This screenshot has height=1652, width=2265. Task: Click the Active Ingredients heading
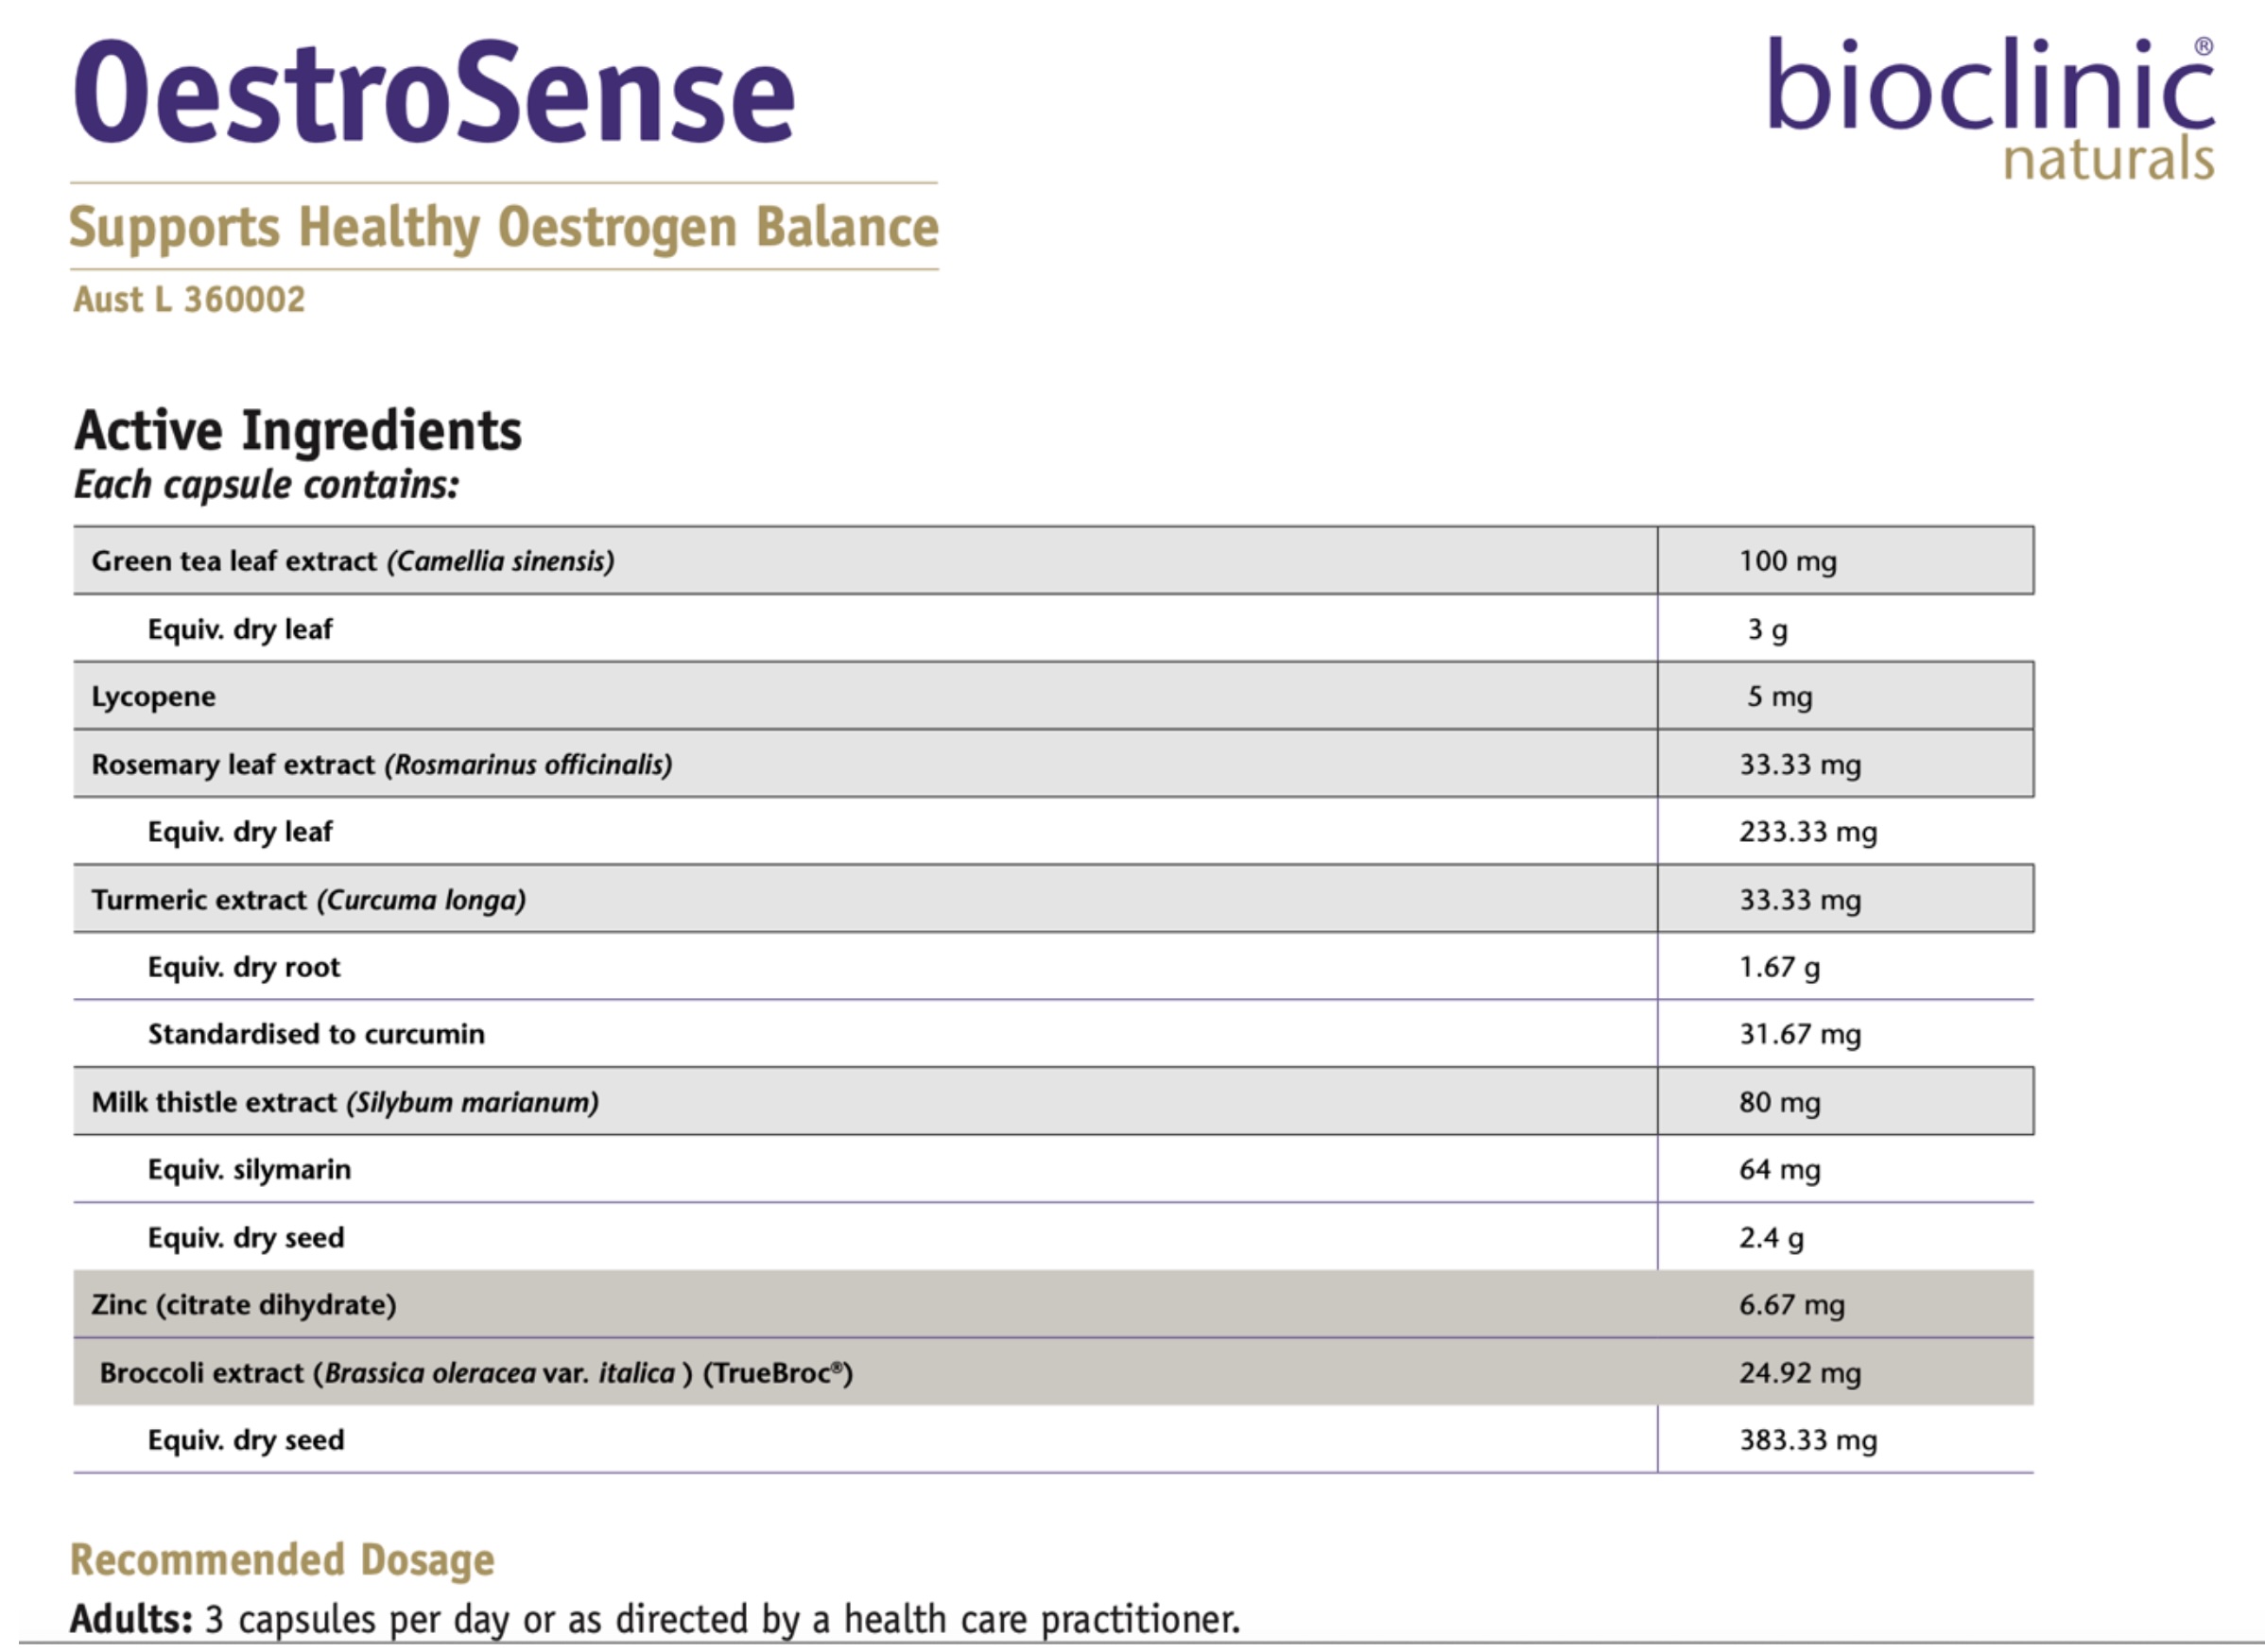[298, 431]
